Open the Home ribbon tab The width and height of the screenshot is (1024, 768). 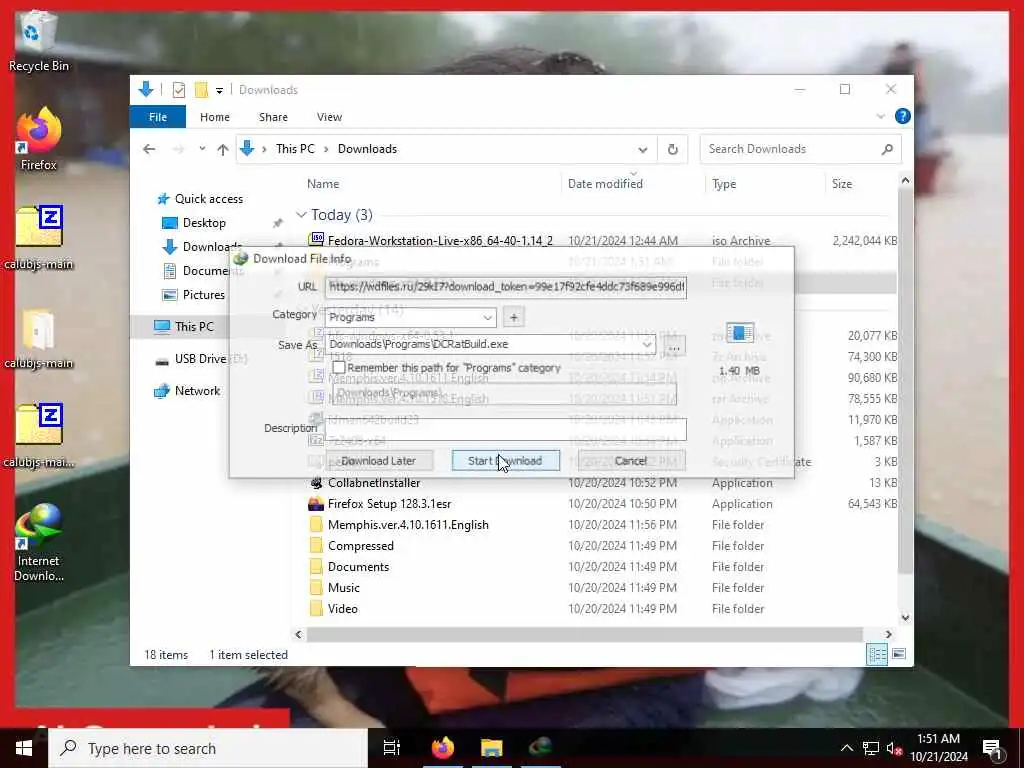click(215, 117)
